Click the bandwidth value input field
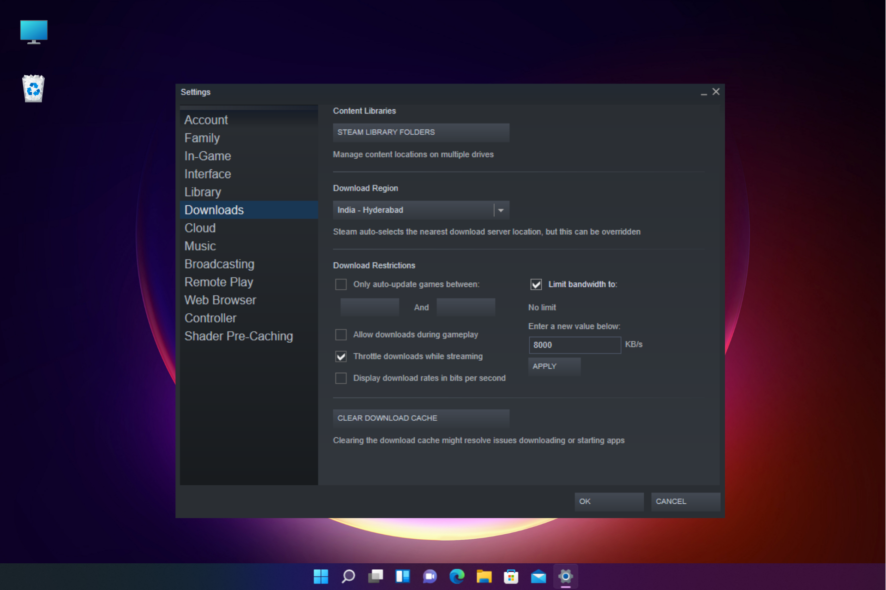The image size is (886, 590). coord(573,344)
